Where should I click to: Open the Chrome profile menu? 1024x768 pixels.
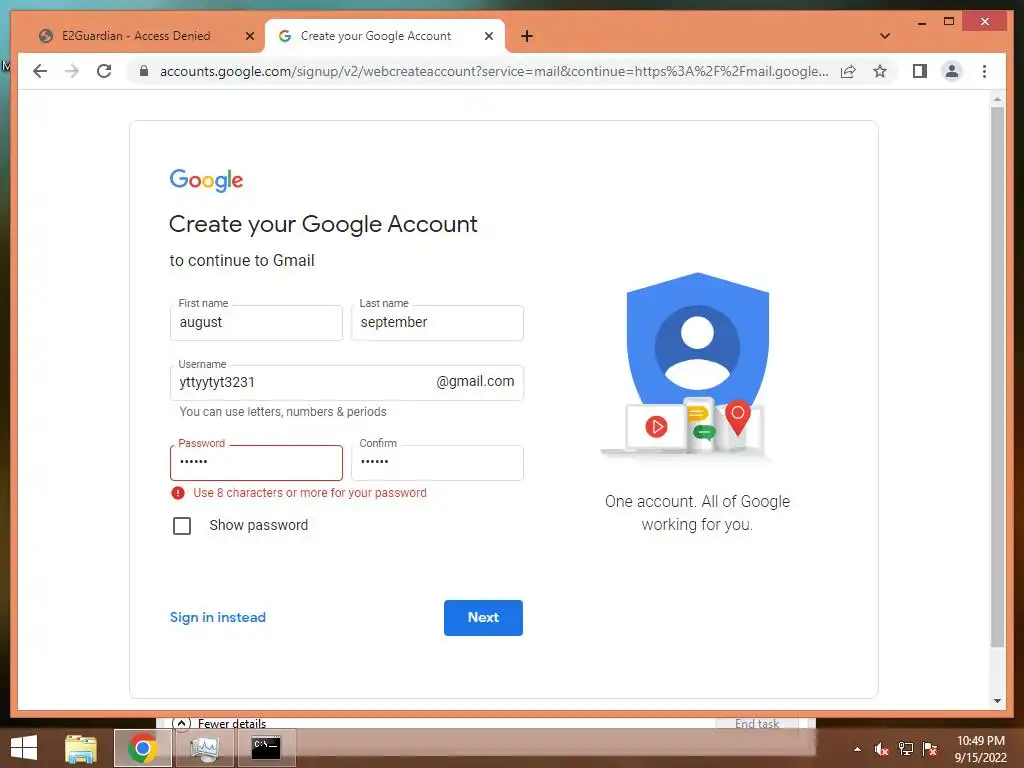952,71
